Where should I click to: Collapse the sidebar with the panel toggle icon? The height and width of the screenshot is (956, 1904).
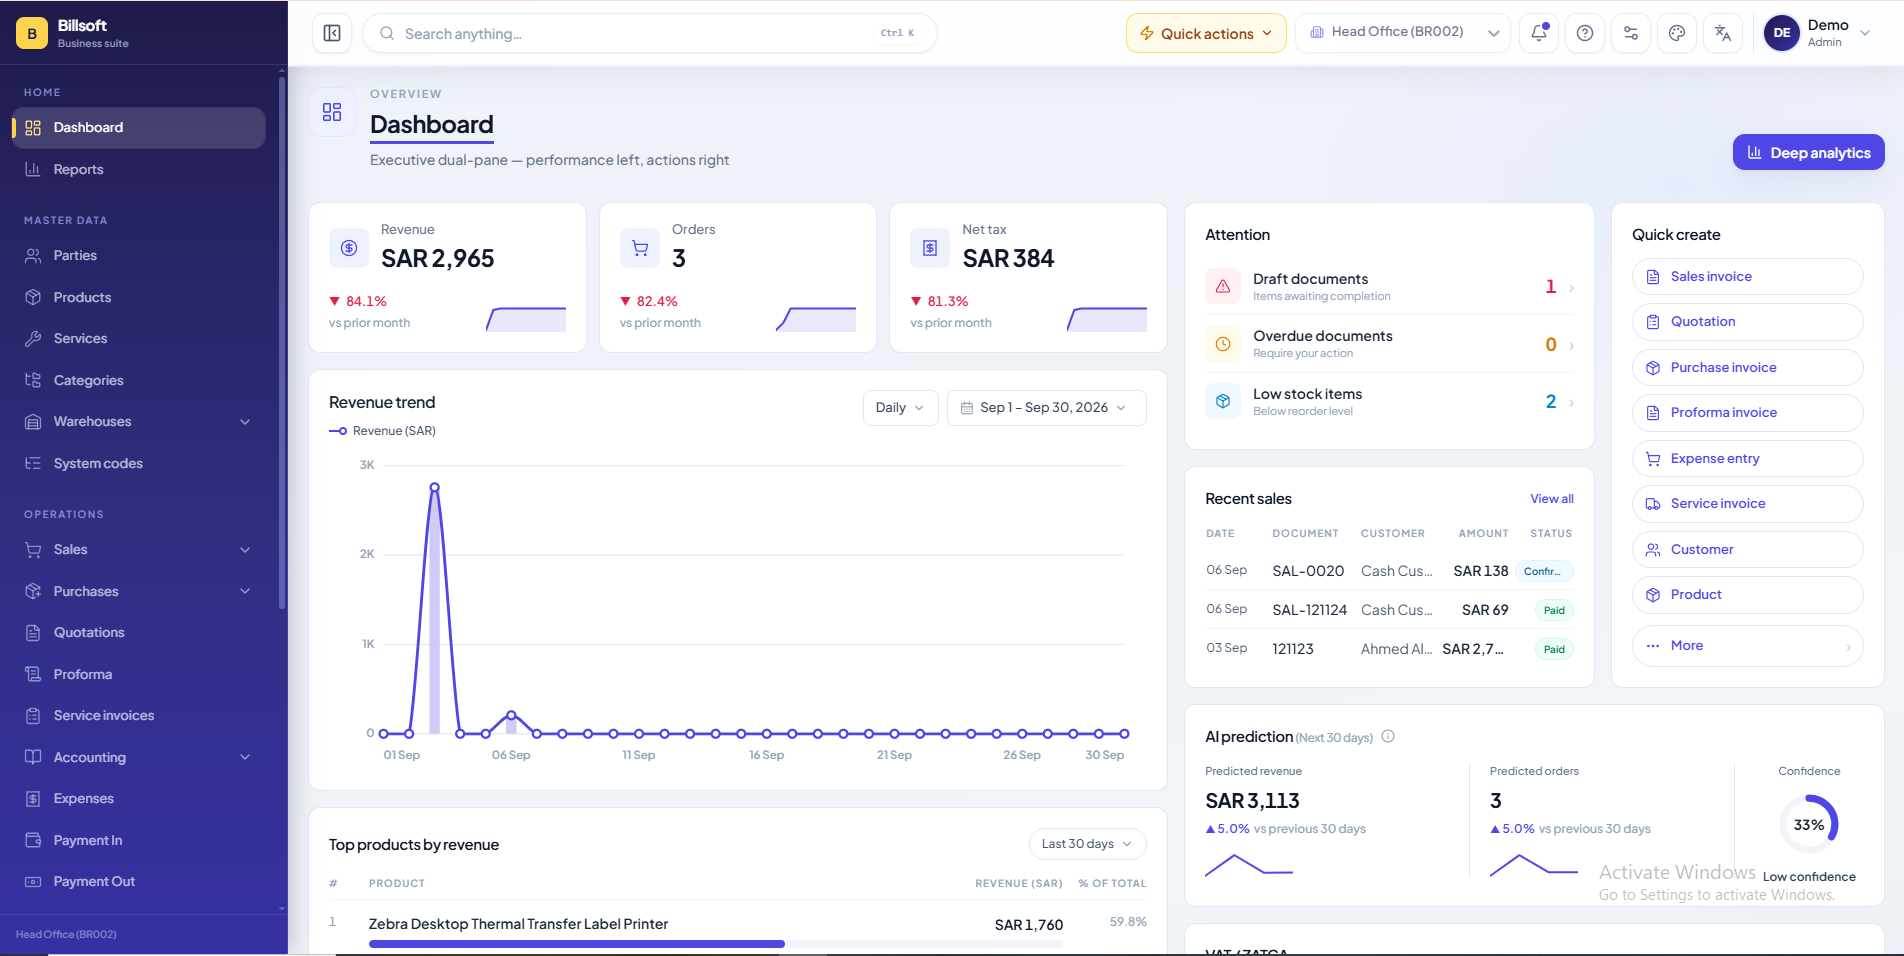tap(332, 33)
